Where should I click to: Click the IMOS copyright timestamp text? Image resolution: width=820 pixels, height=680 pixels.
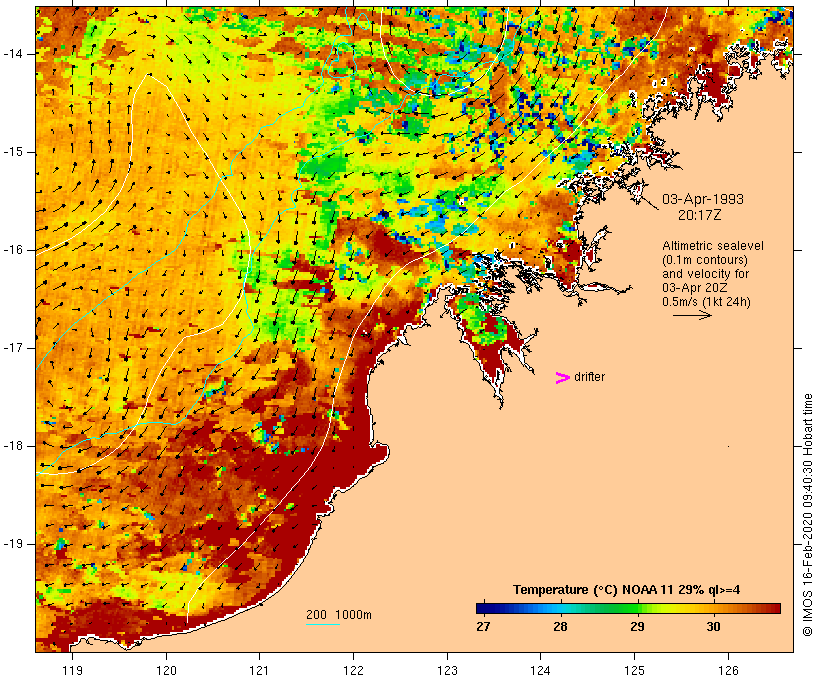click(x=807, y=515)
